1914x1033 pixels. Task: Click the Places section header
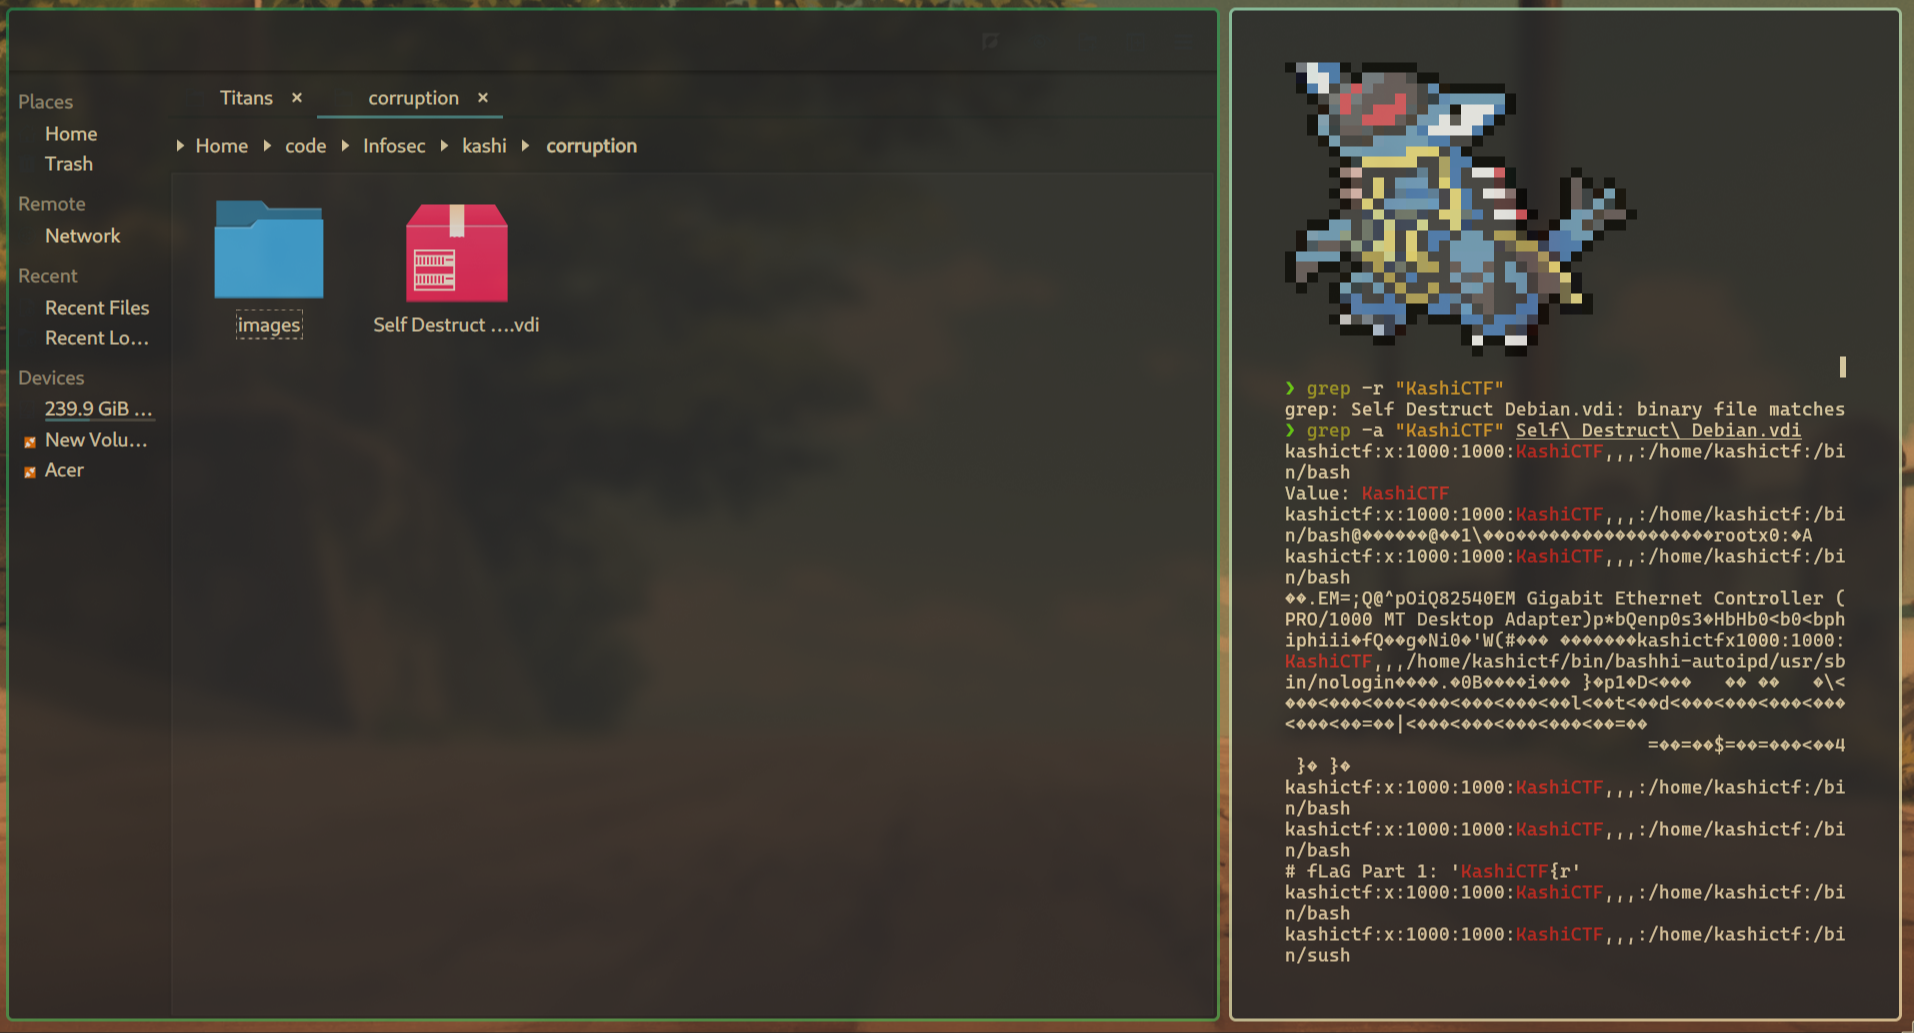pos(45,102)
